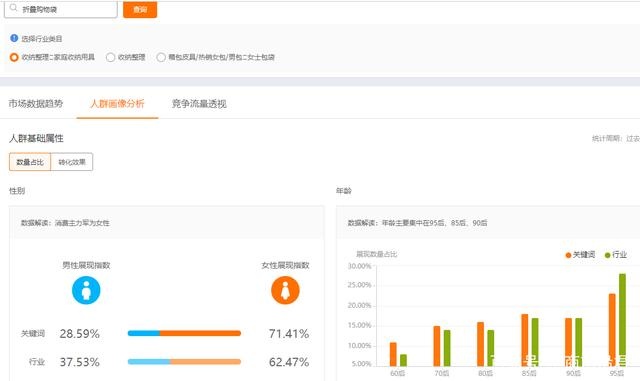Switch to 人群画像分析 tab
The width and height of the screenshot is (640, 381).
tap(117, 104)
